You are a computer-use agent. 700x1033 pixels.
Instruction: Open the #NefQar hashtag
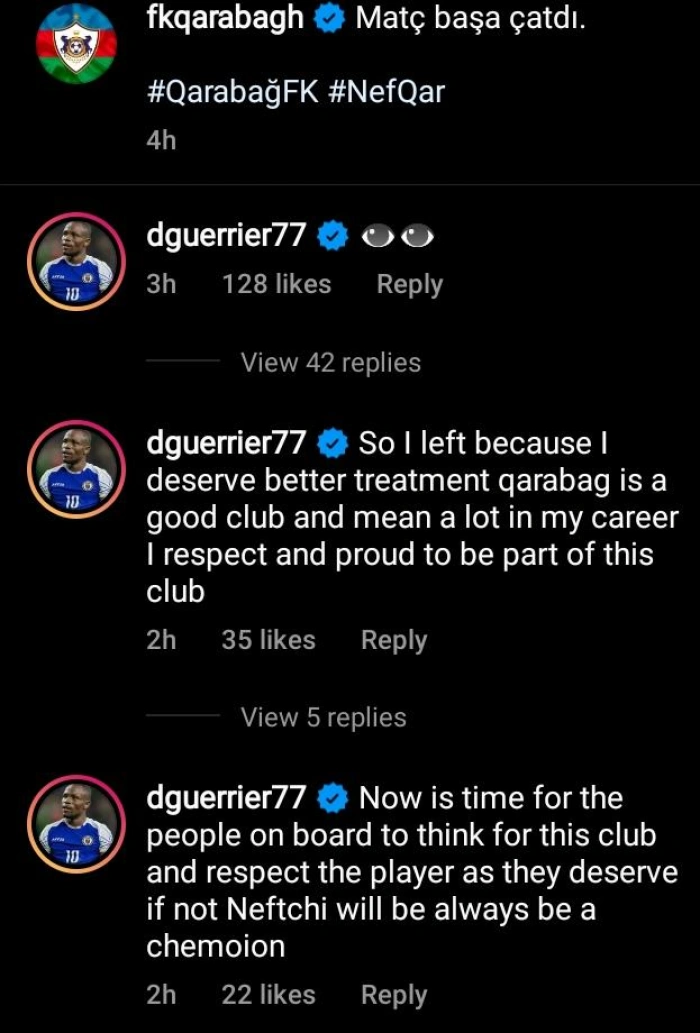coord(383,92)
